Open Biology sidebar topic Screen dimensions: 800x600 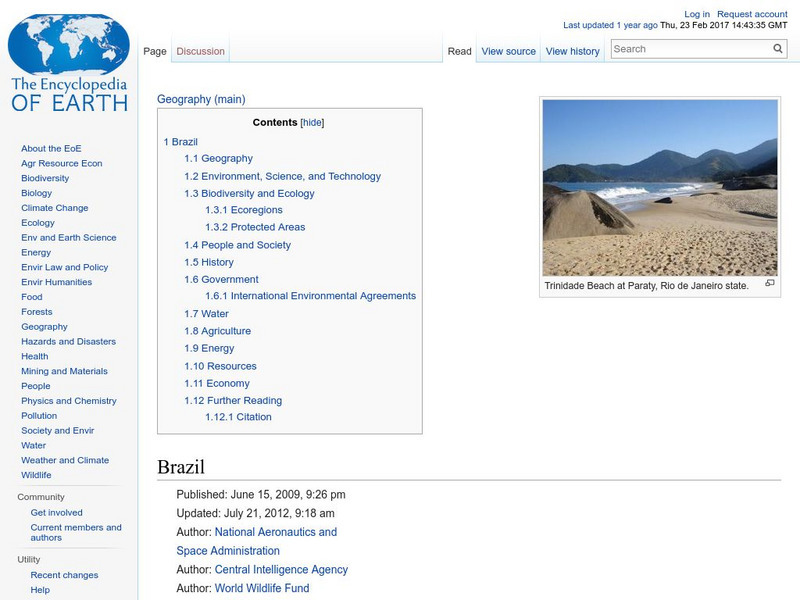36,193
